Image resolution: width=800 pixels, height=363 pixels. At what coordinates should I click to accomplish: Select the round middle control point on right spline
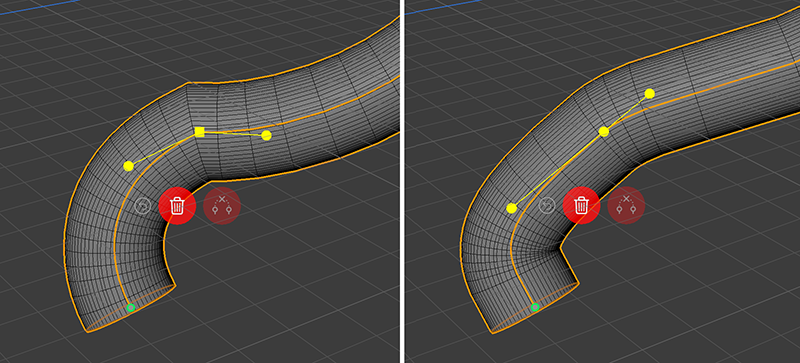tap(604, 132)
